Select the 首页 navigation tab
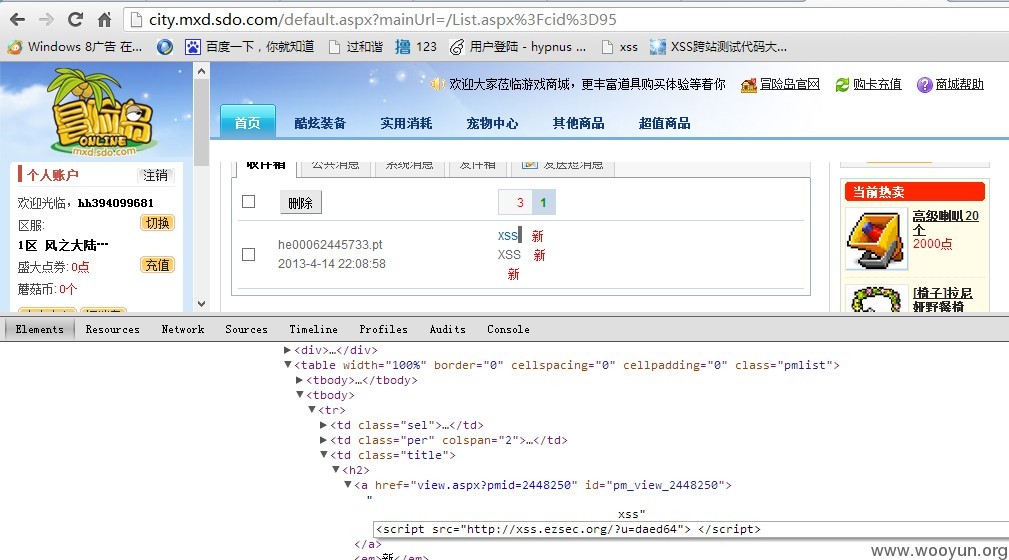The width and height of the screenshot is (1009, 560). click(x=248, y=122)
